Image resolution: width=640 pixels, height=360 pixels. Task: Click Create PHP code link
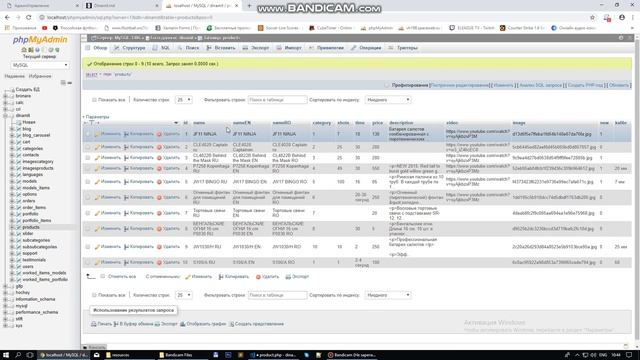[x=585, y=85]
